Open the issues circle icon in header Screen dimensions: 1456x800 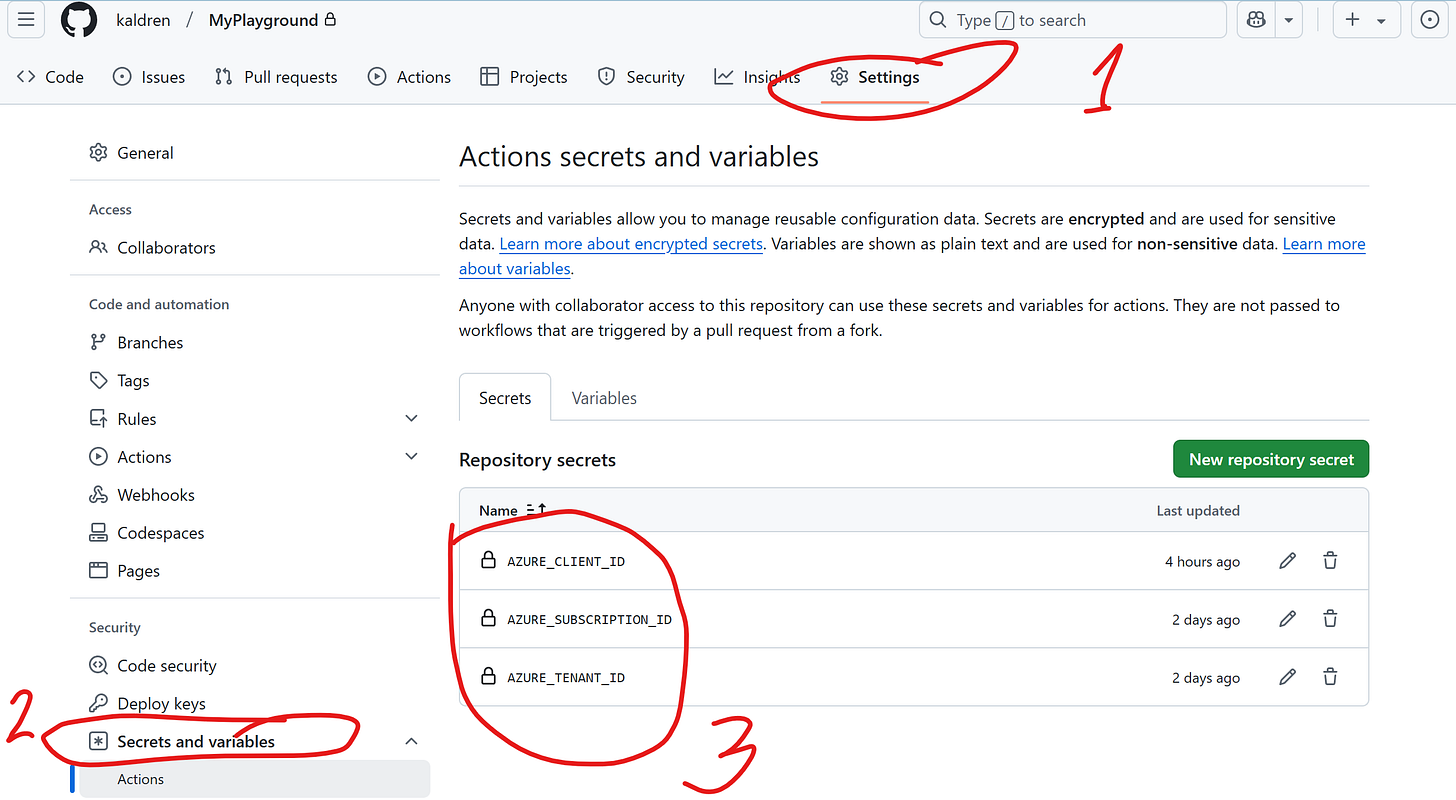pos(1430,20)
